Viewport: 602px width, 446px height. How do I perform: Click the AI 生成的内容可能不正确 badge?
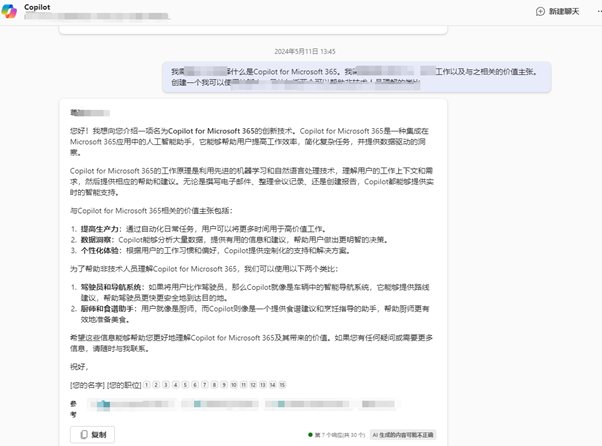403,435
